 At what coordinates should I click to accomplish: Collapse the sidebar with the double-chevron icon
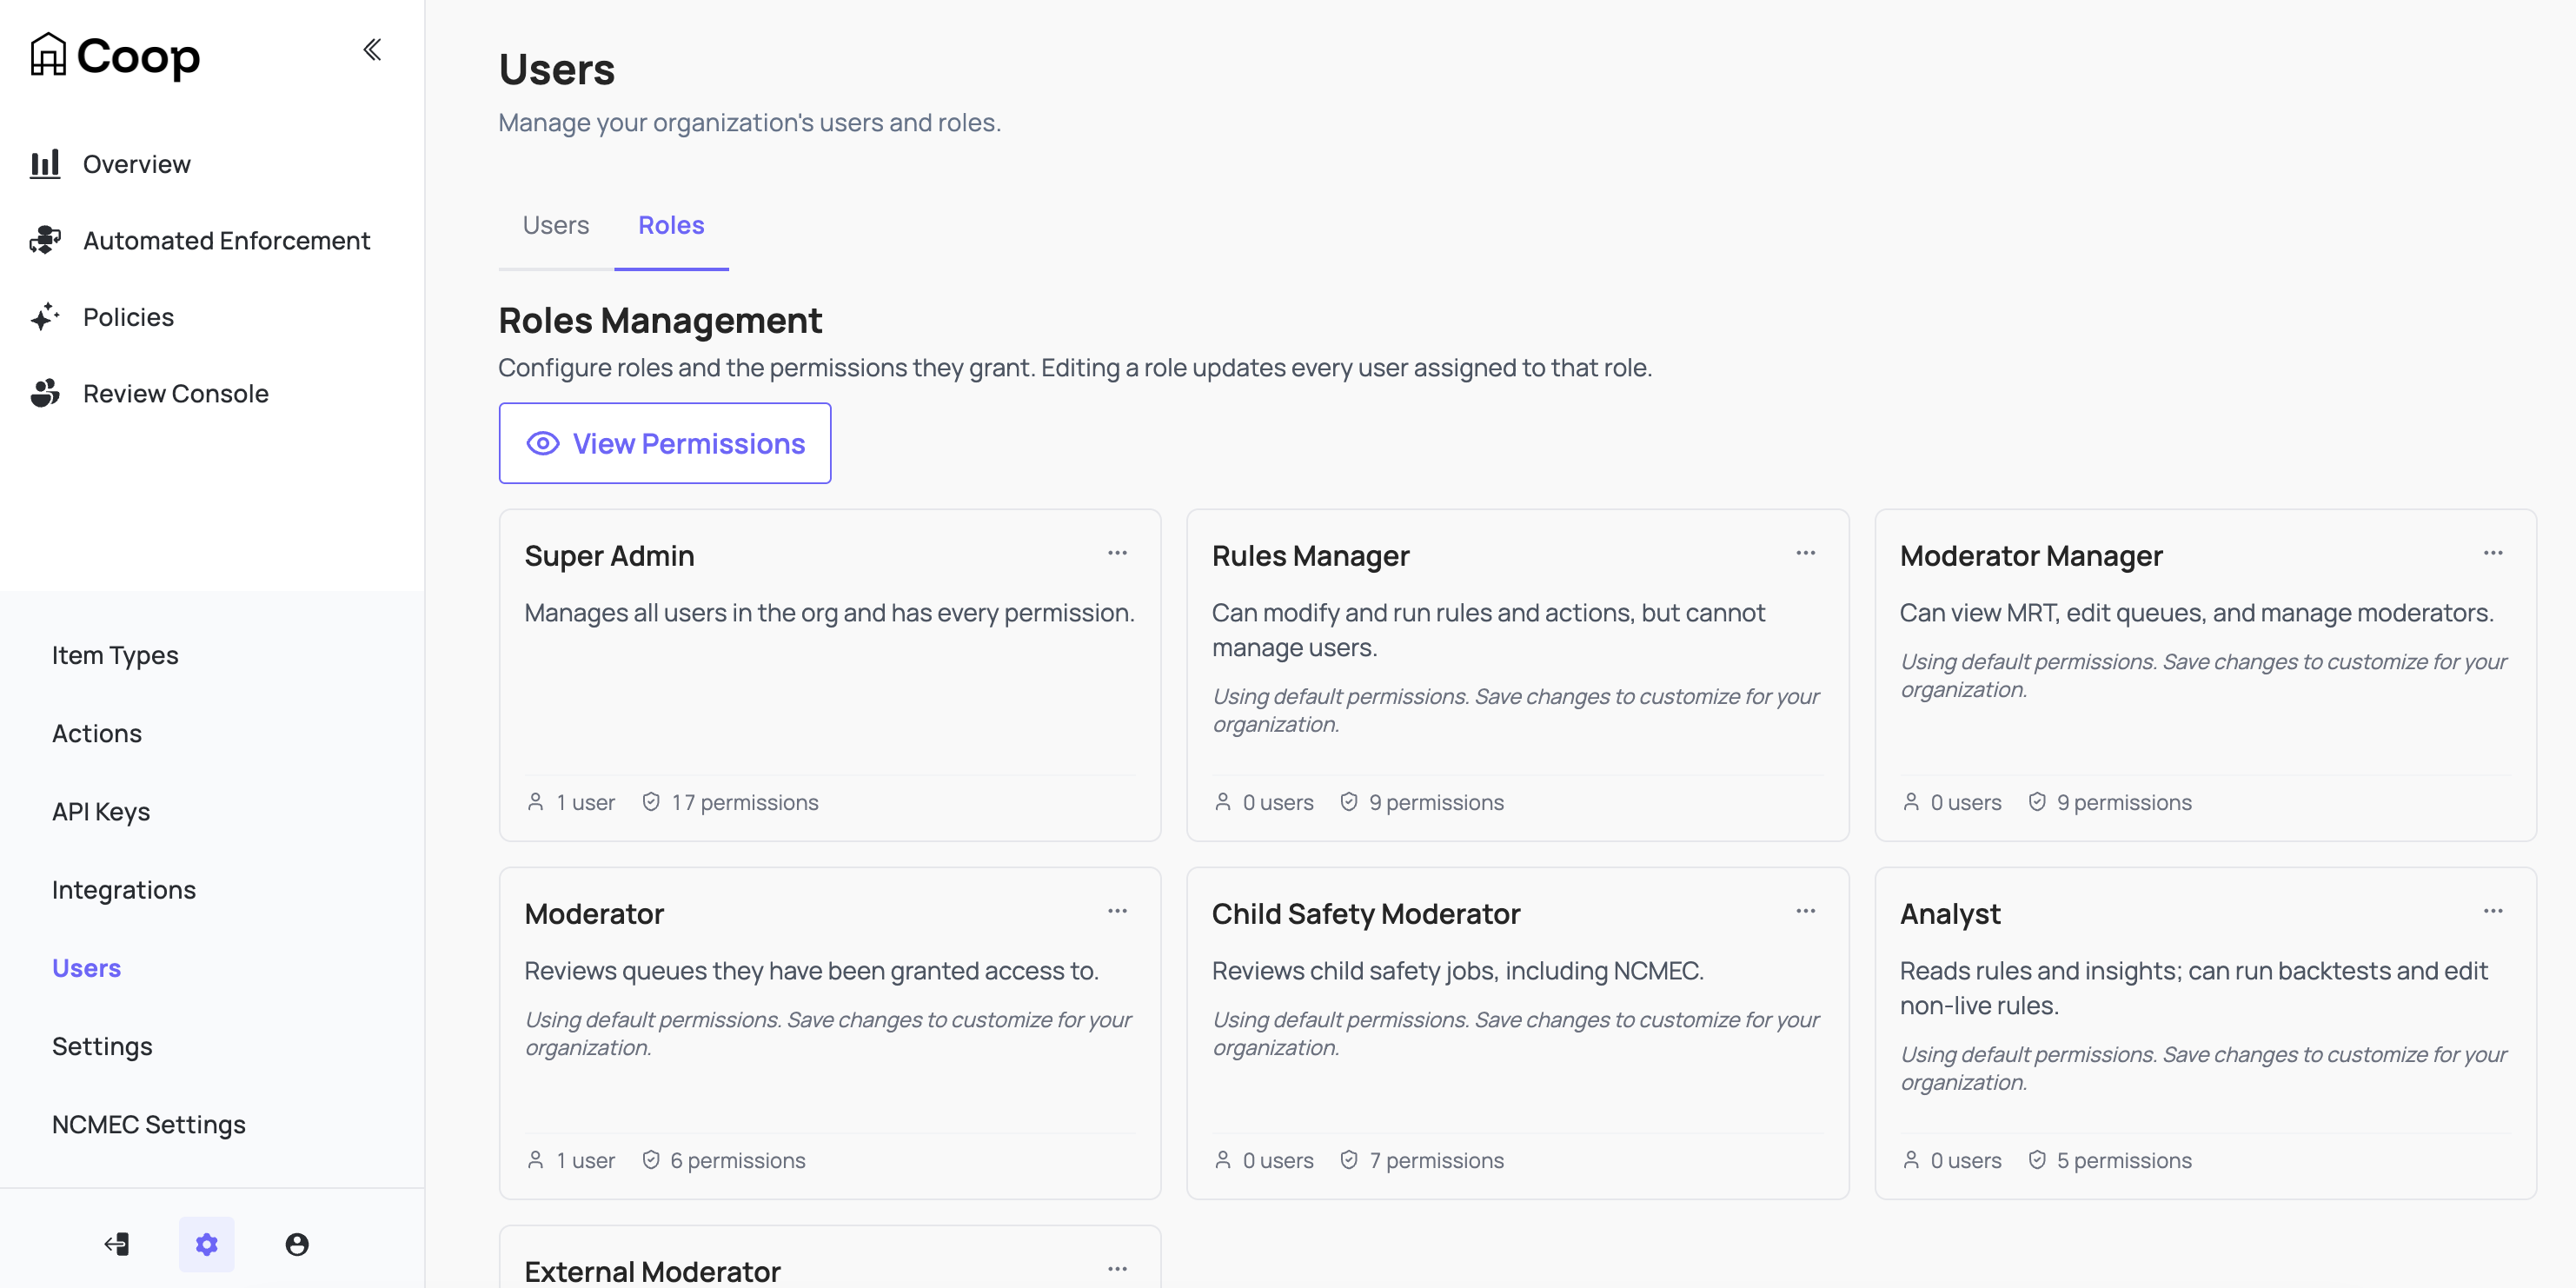click(x=372, y=49)
